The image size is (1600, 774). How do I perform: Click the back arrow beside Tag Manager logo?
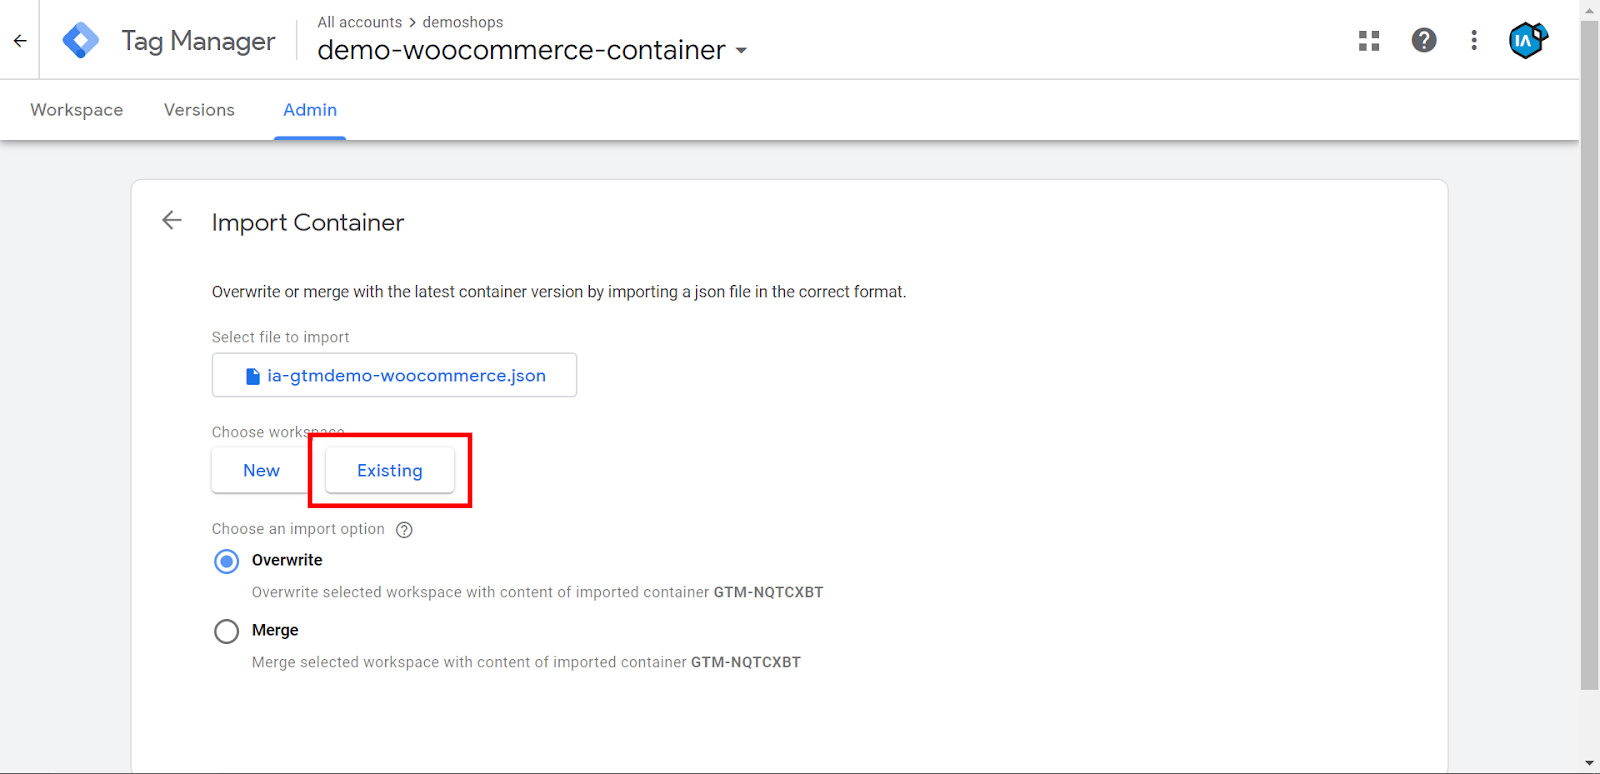[20, 41]
